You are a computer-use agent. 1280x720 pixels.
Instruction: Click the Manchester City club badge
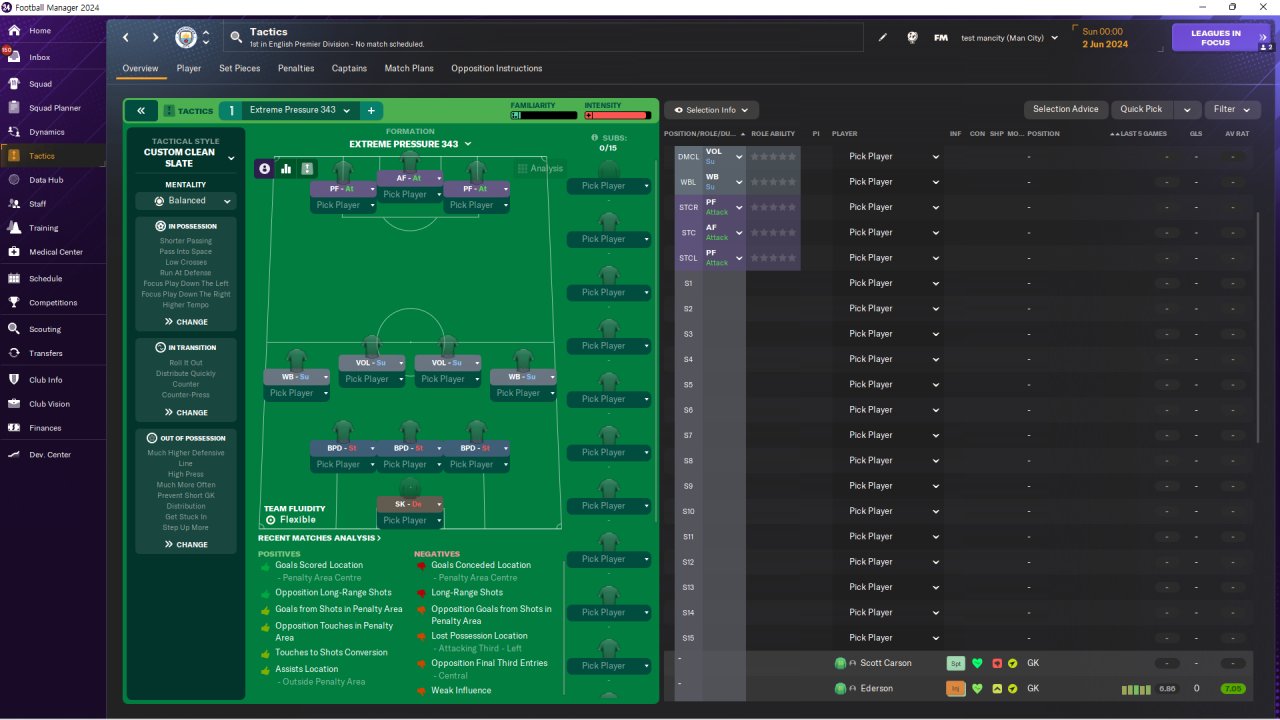pos(186,38)
